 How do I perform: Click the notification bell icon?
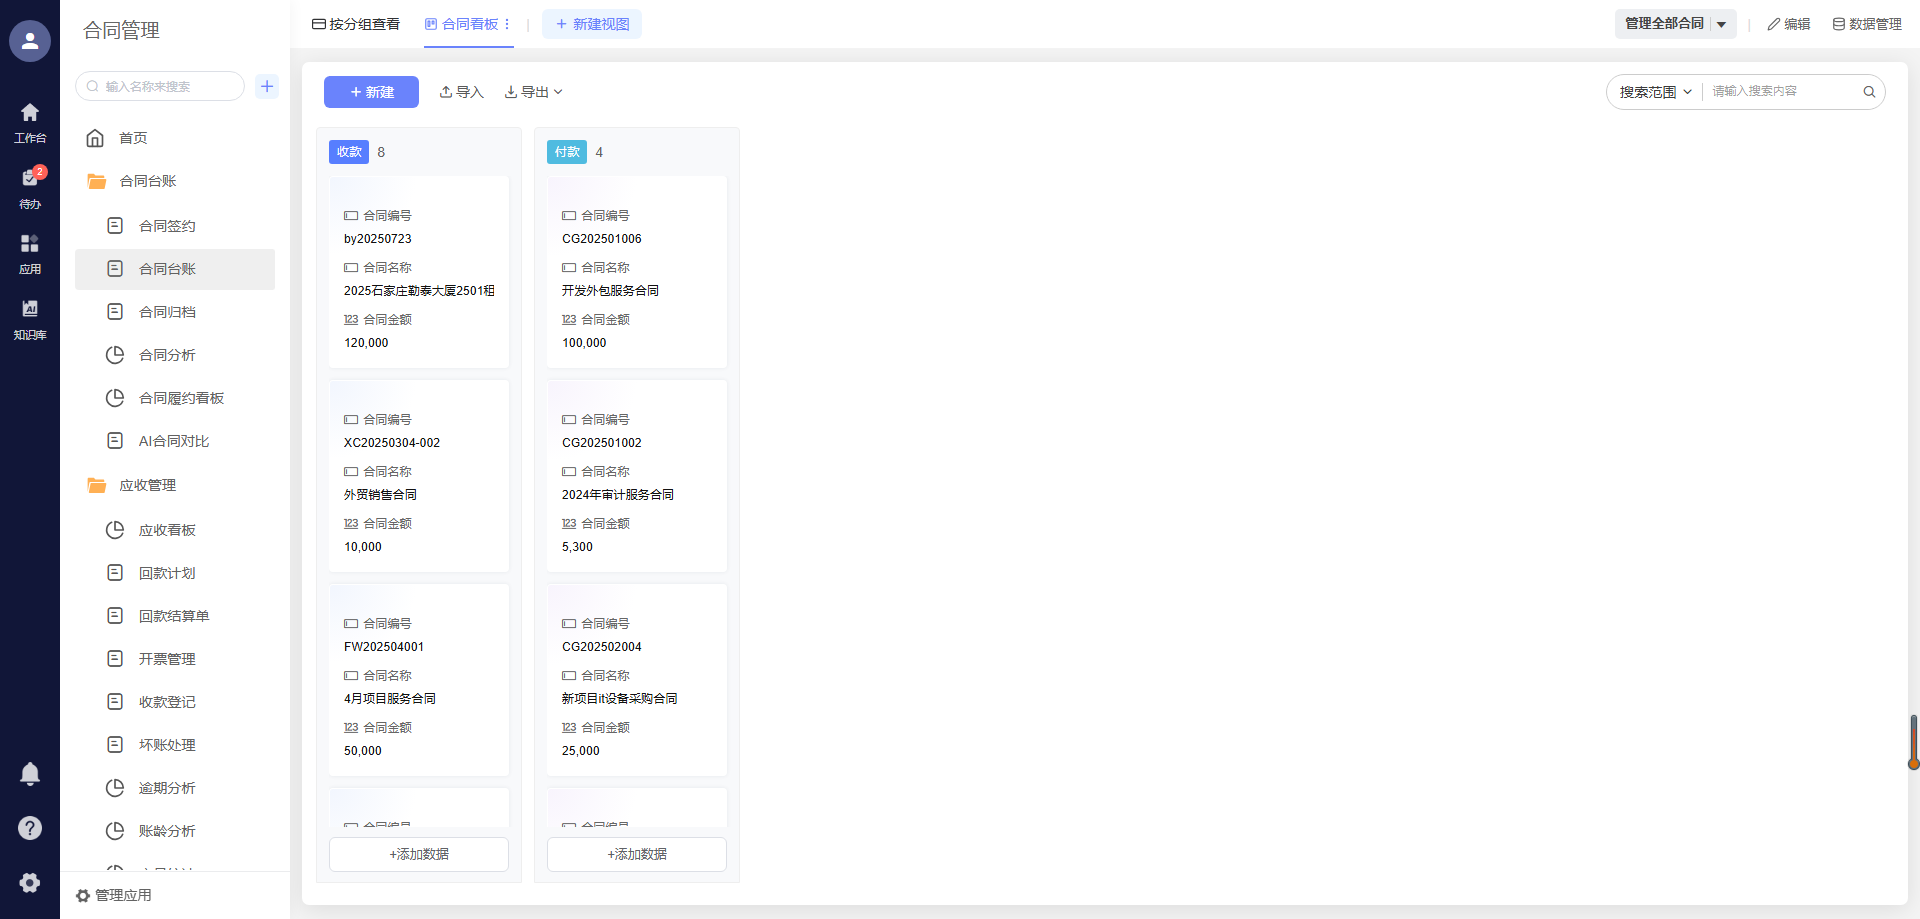[x=30, y=773]
